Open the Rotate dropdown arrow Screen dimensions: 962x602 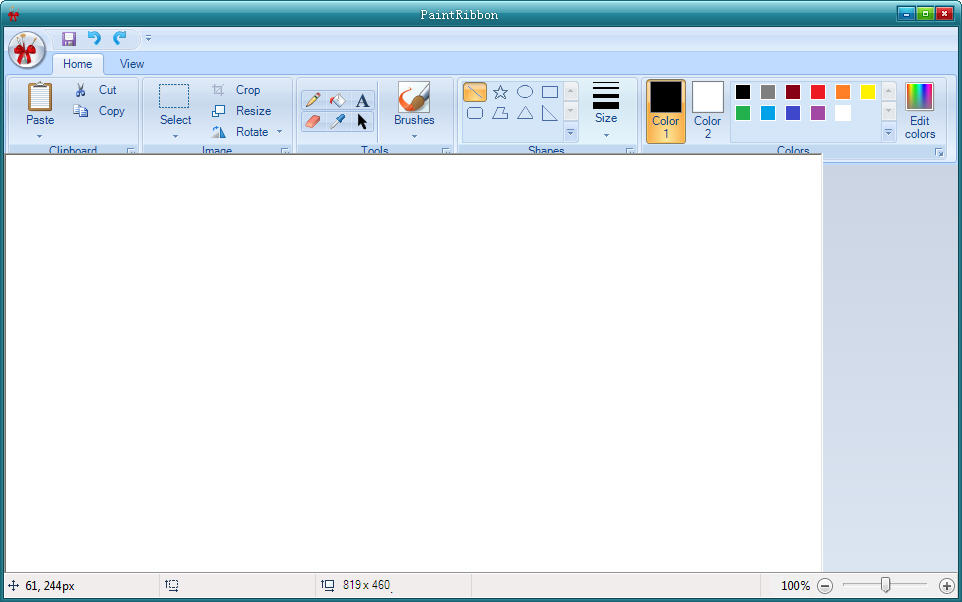pyautogui.click(x=279, y=132)
